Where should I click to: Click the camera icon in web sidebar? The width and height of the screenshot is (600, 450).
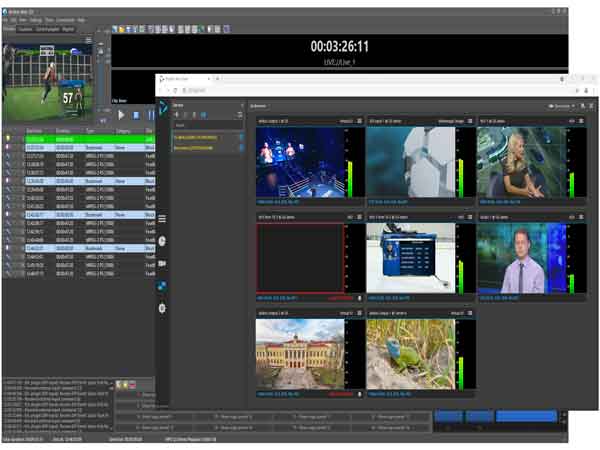[x=162, y=263]
